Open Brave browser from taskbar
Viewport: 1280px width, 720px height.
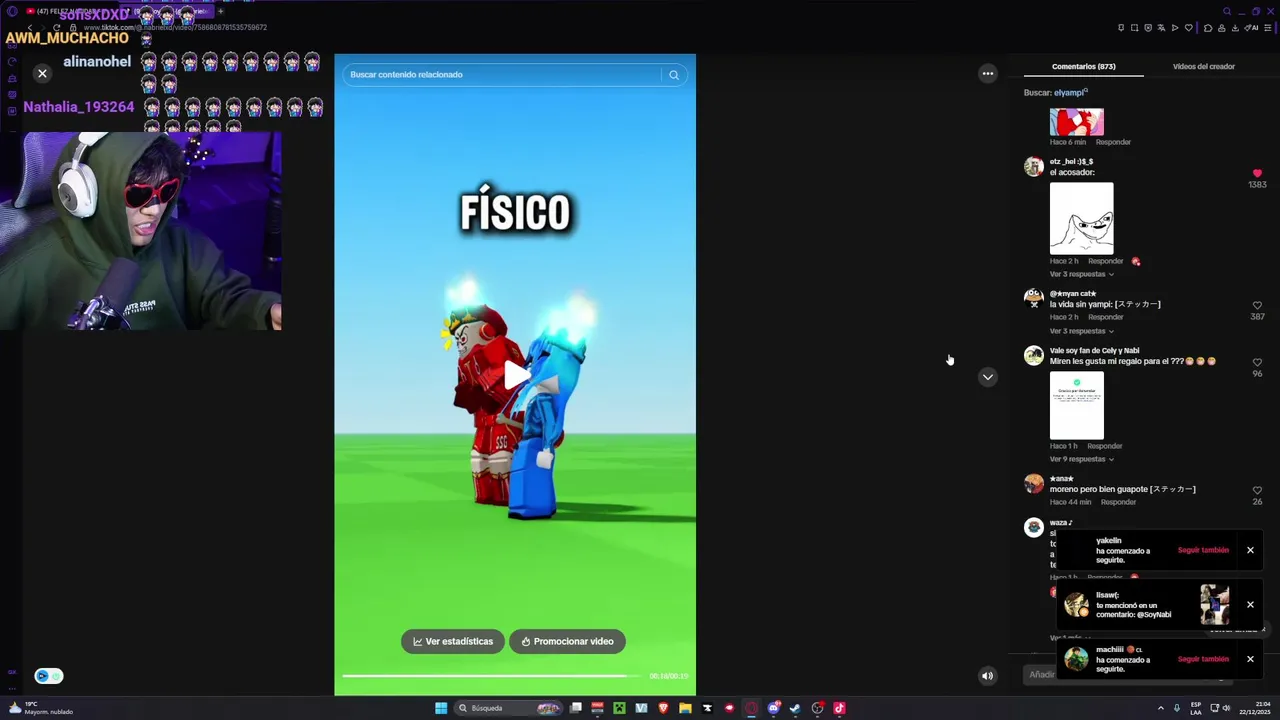(663, 708)
